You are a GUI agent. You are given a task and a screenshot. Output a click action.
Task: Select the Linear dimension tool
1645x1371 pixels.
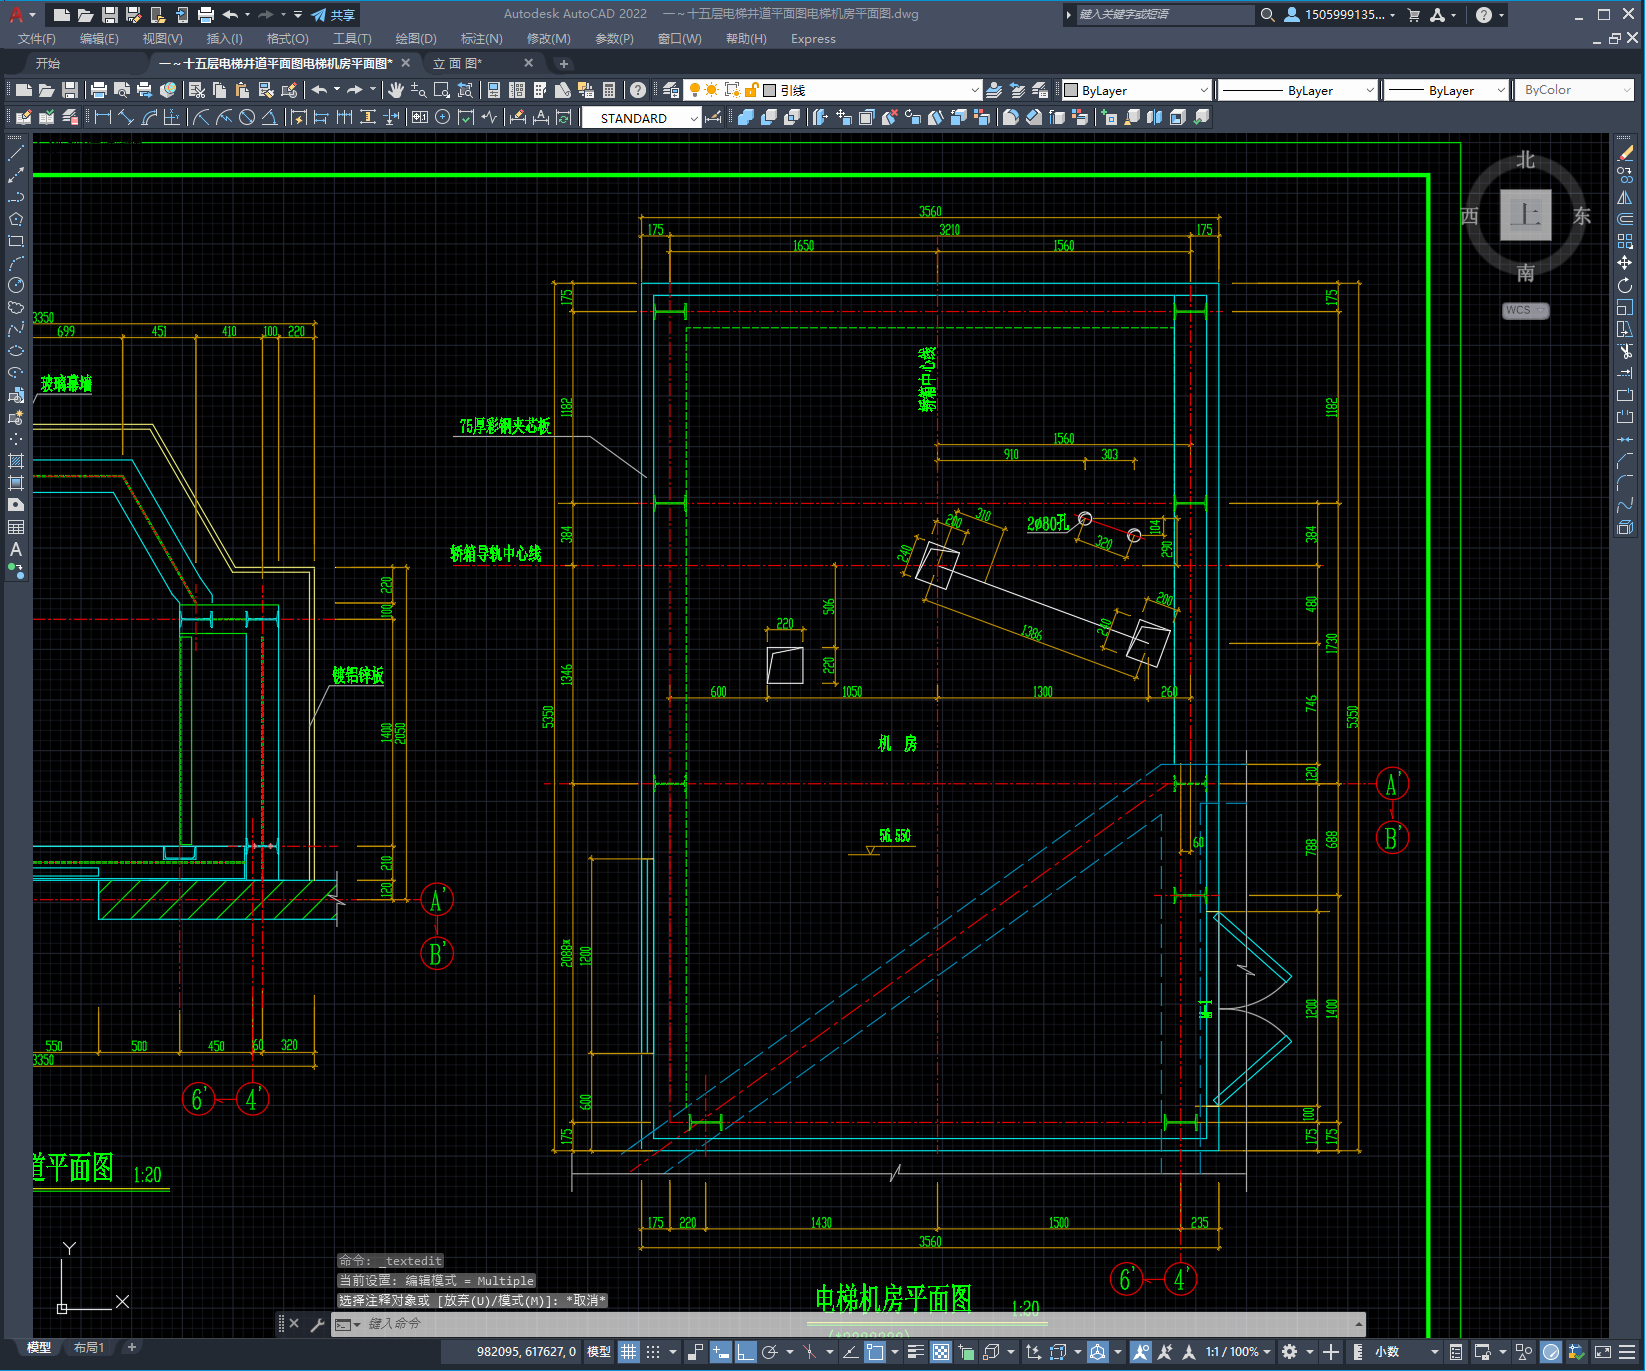pos(102,117)
